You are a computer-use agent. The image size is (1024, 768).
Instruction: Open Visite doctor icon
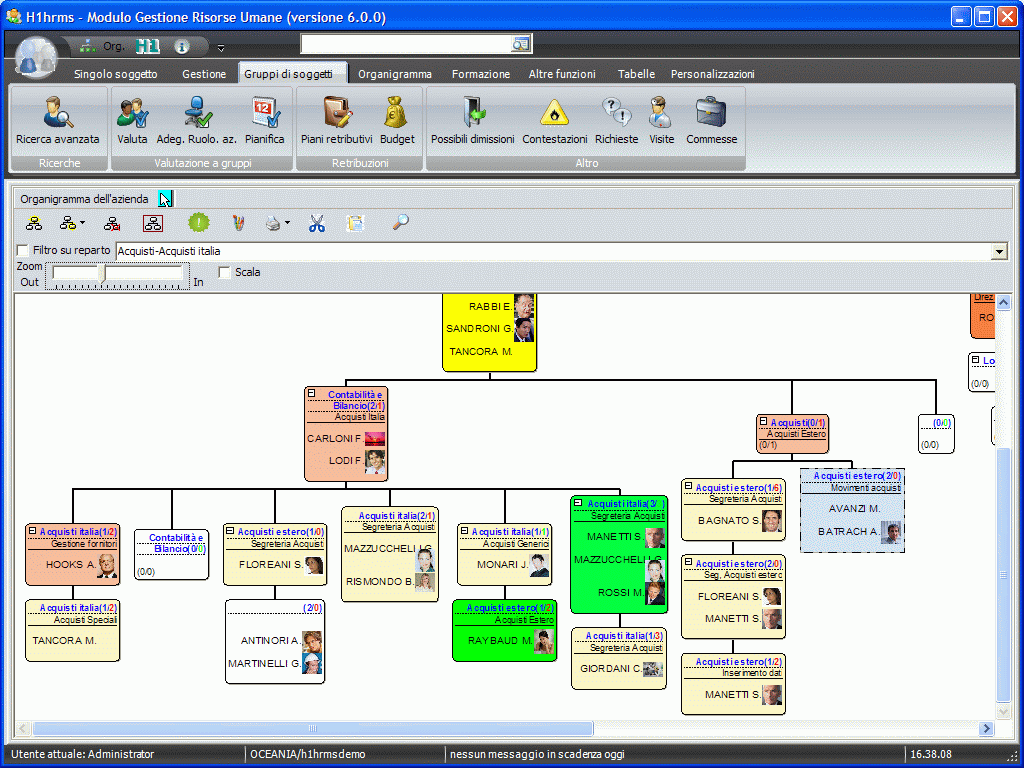(x=661, y=120)
